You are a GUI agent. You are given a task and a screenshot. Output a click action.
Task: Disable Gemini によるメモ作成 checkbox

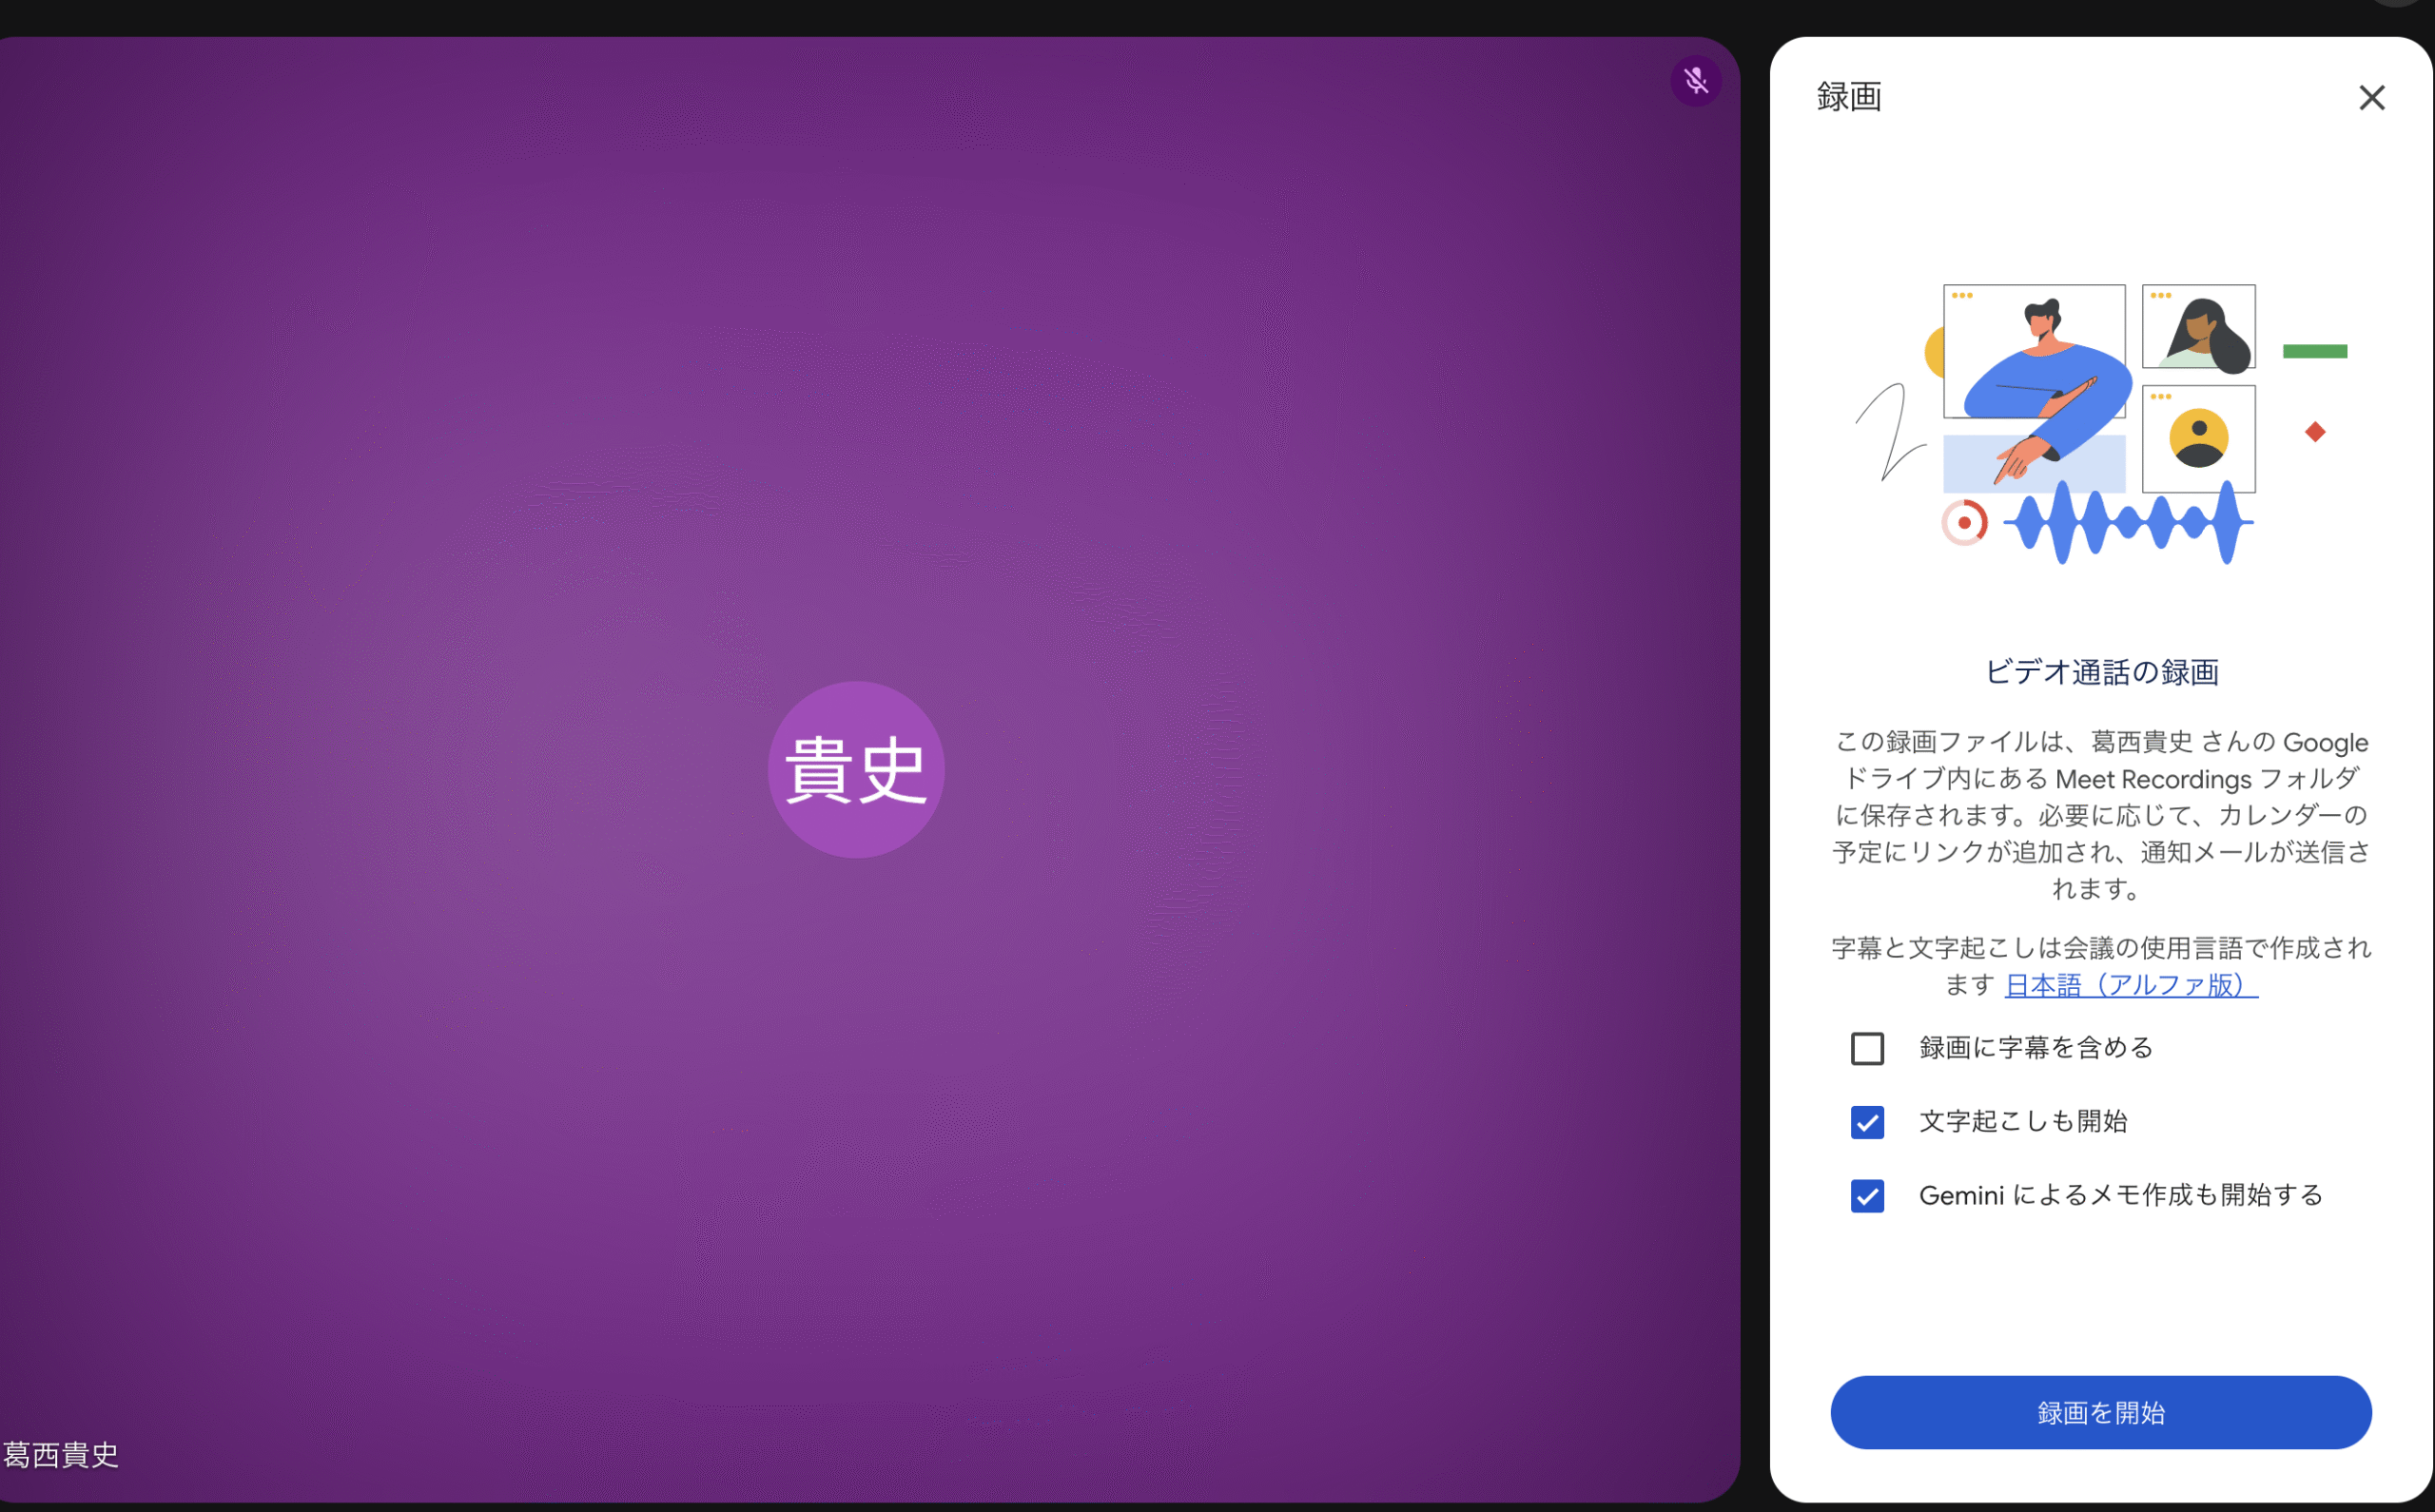[1867, 1195]
